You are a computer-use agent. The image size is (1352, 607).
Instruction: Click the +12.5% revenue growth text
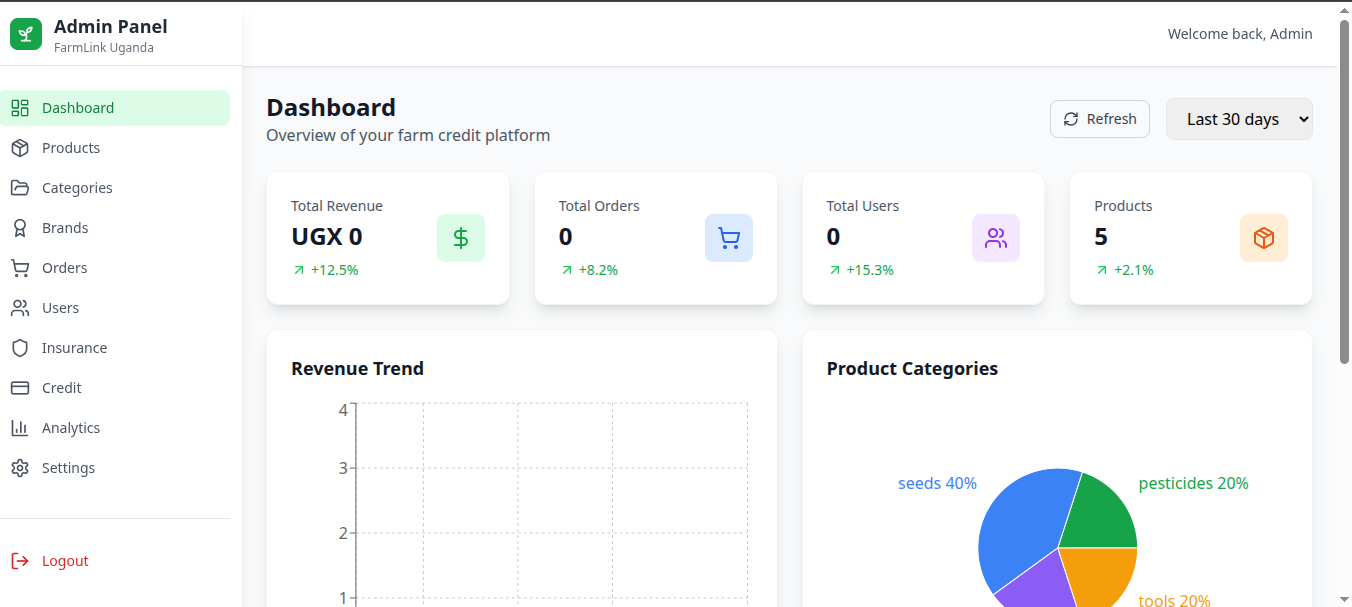pos(334,270)
